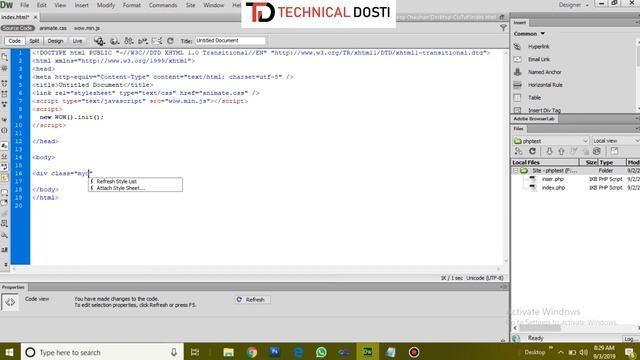The width and height of the screenshot is (640, 360).
Task: Click the Select Parent Tag coding icon
Action: click(x=4, y=120)
